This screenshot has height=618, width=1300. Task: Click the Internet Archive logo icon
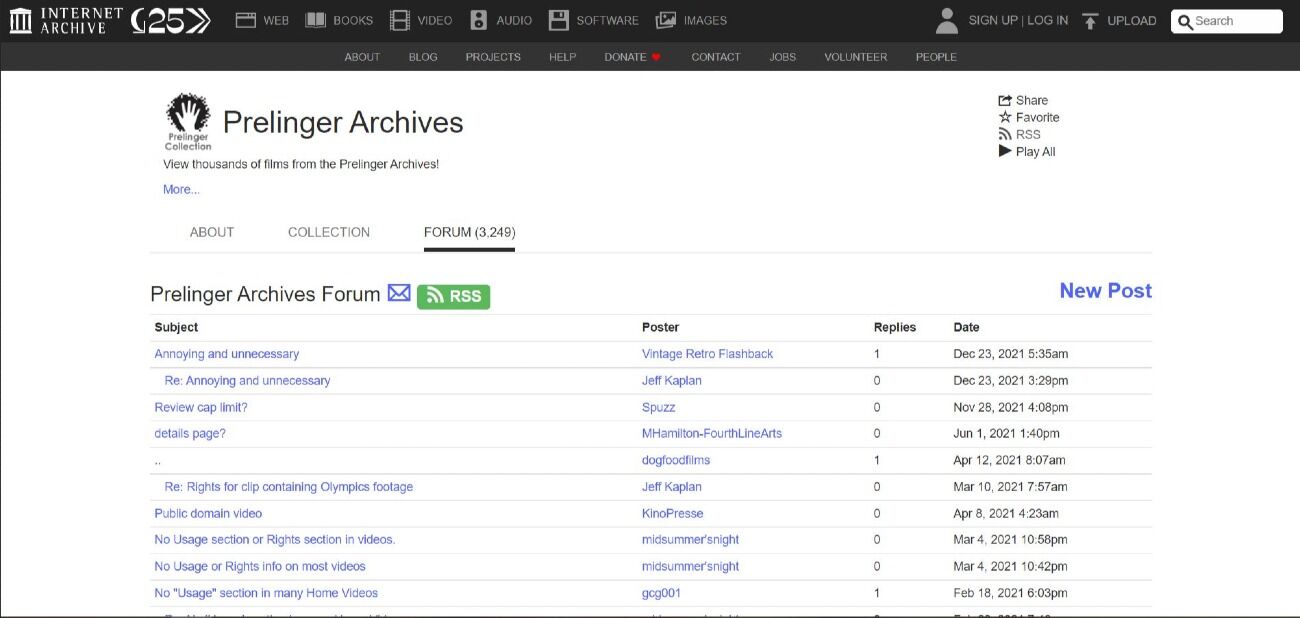20,21
